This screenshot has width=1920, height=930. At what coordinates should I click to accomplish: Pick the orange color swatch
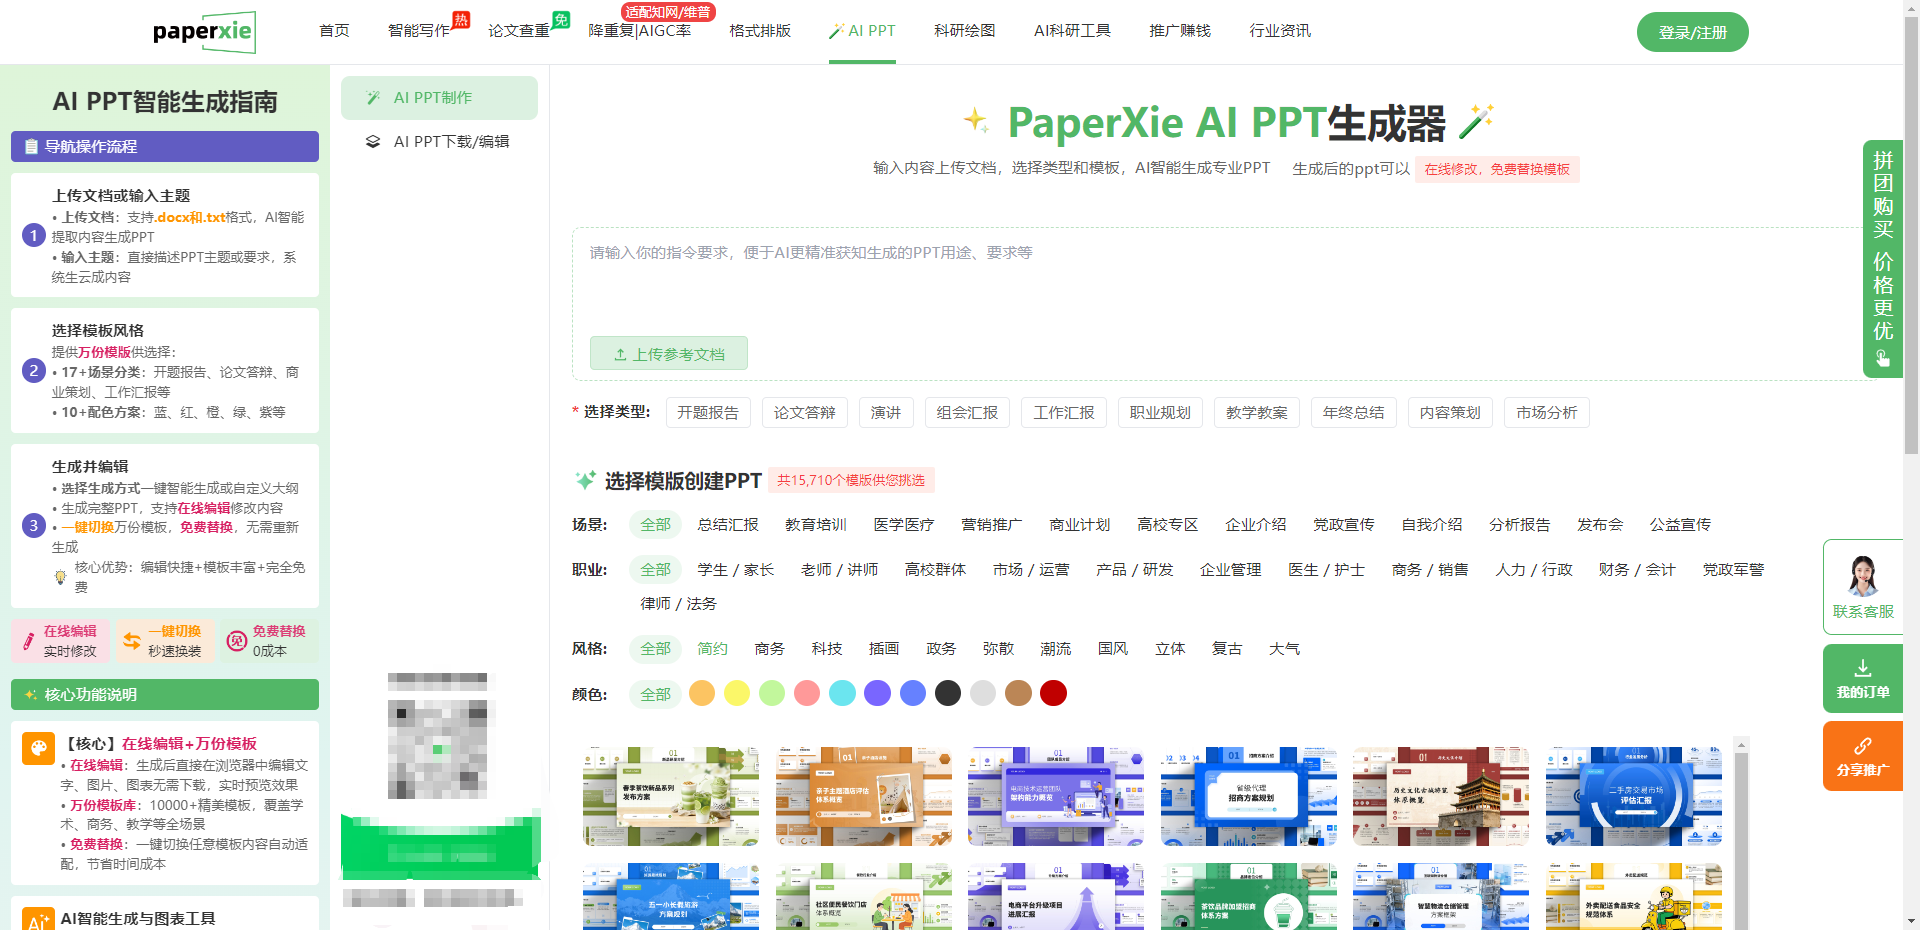tap(702, 693)
